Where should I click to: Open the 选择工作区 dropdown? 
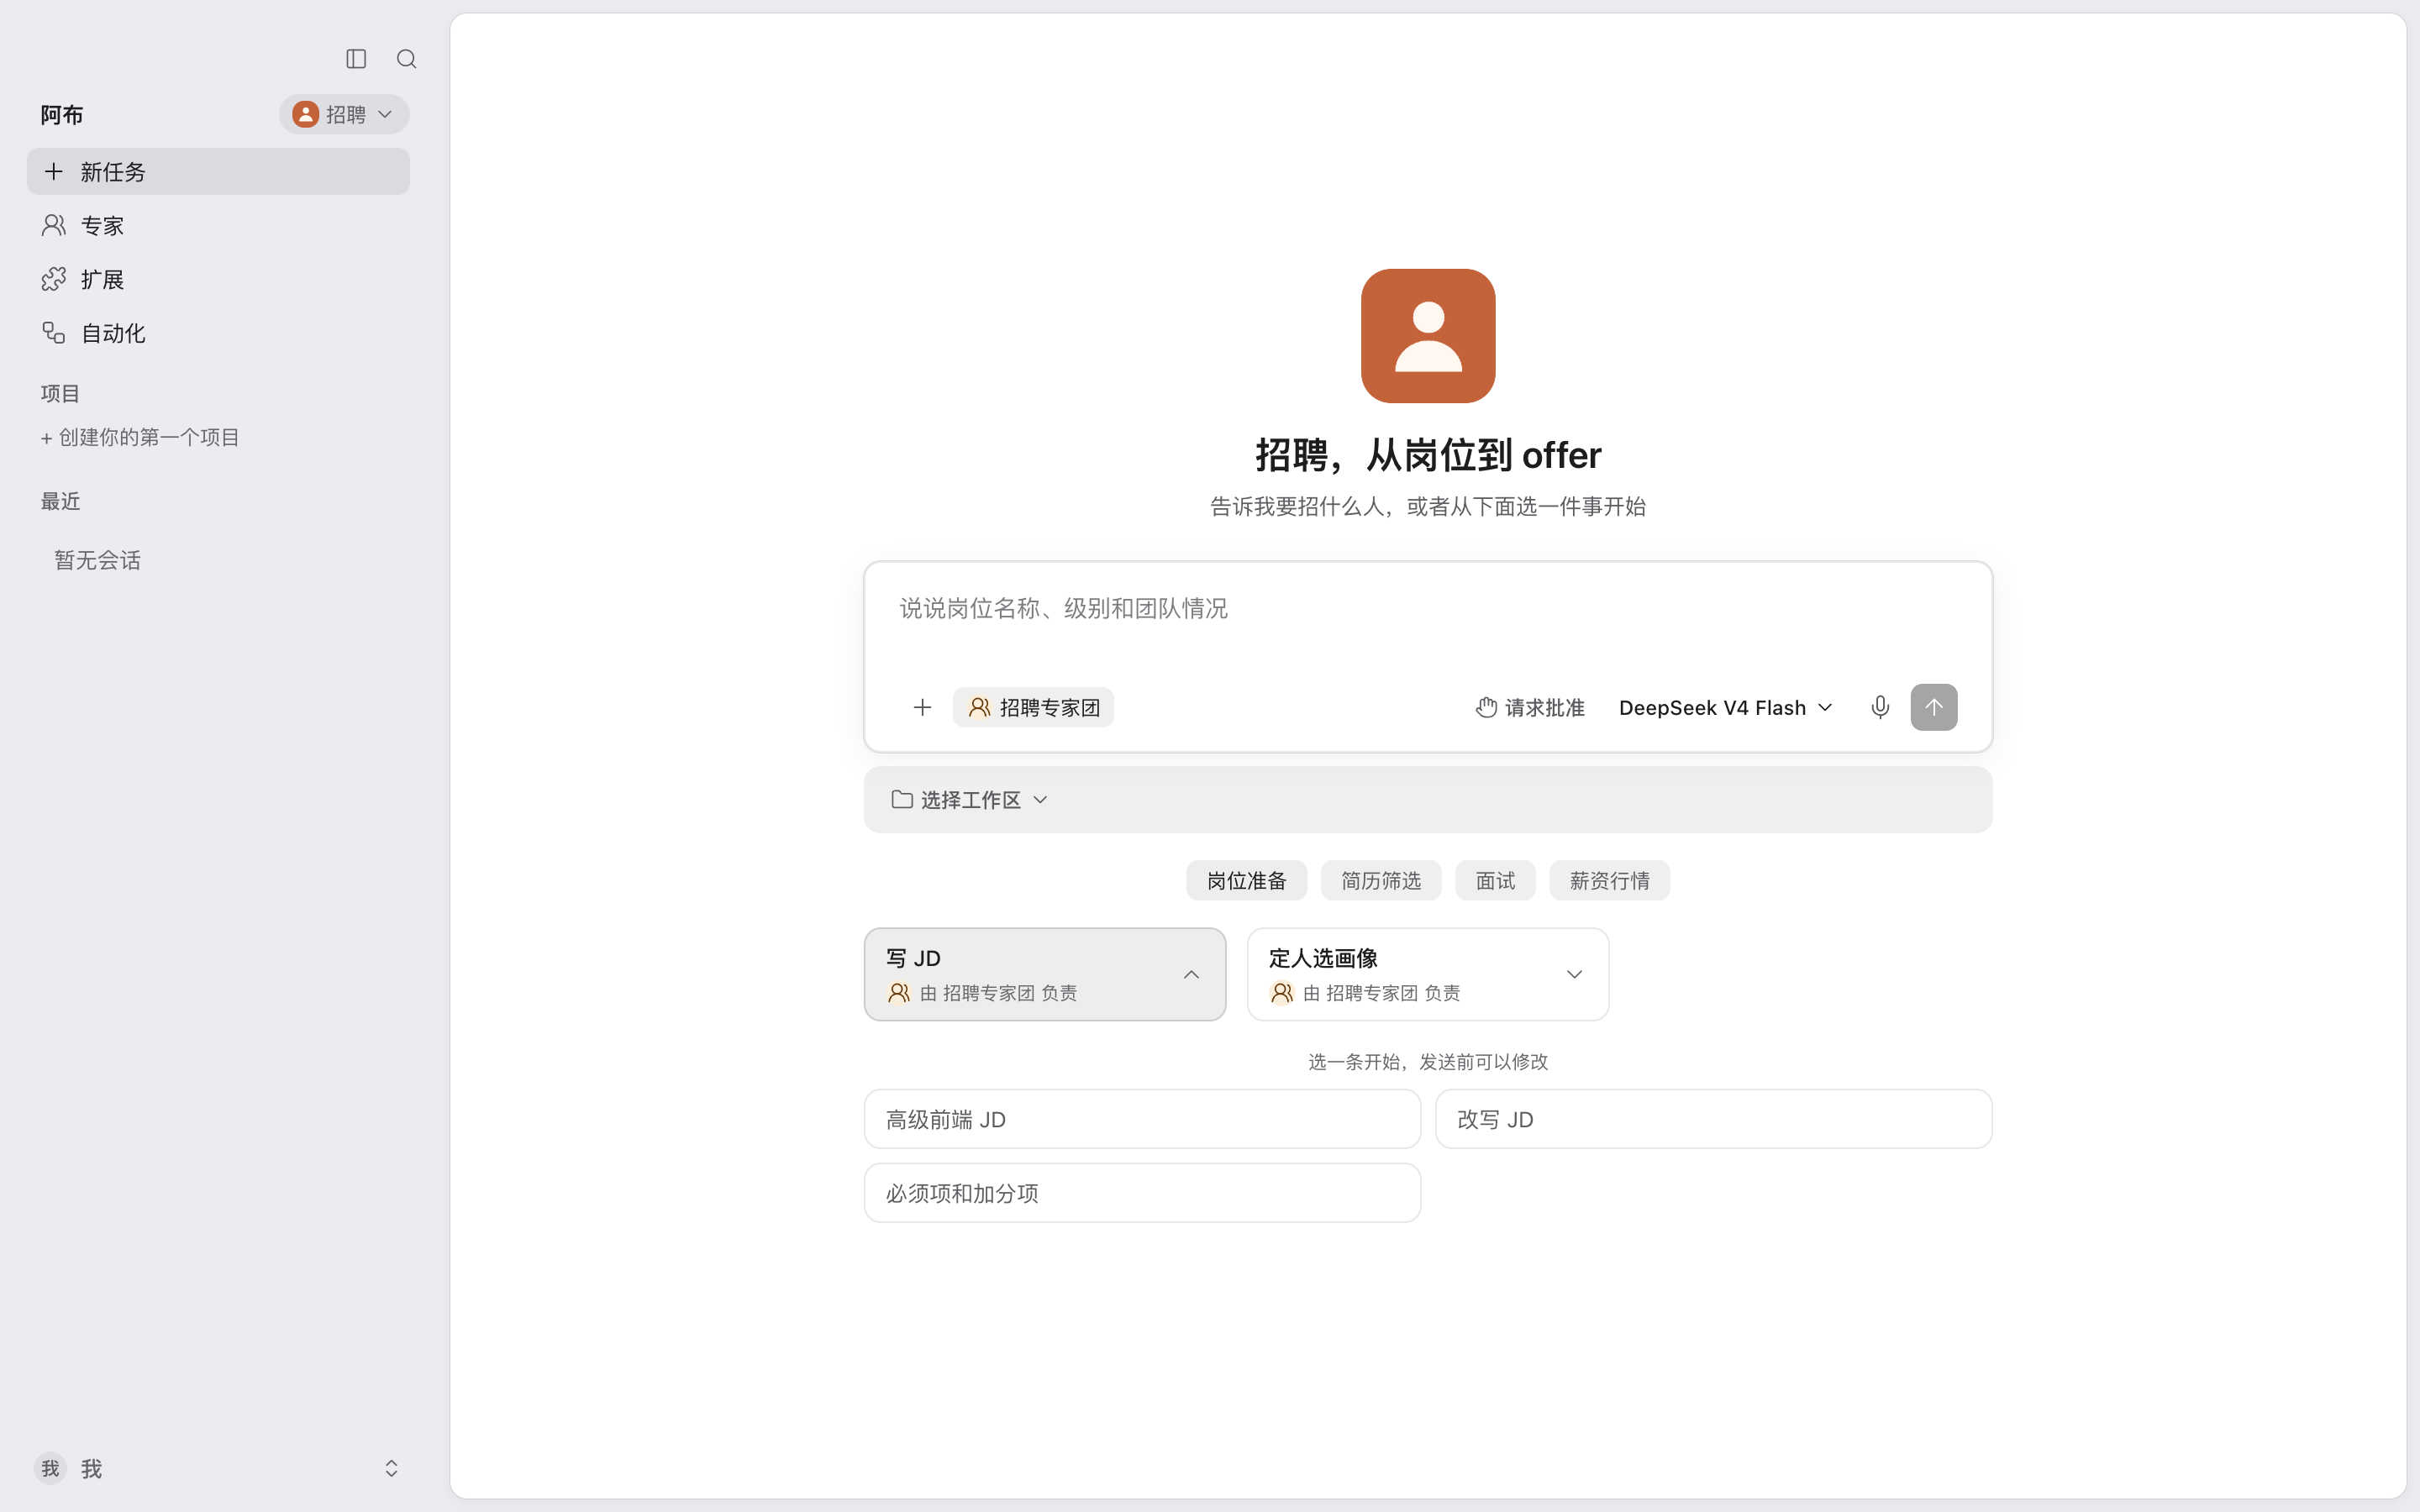969,800
